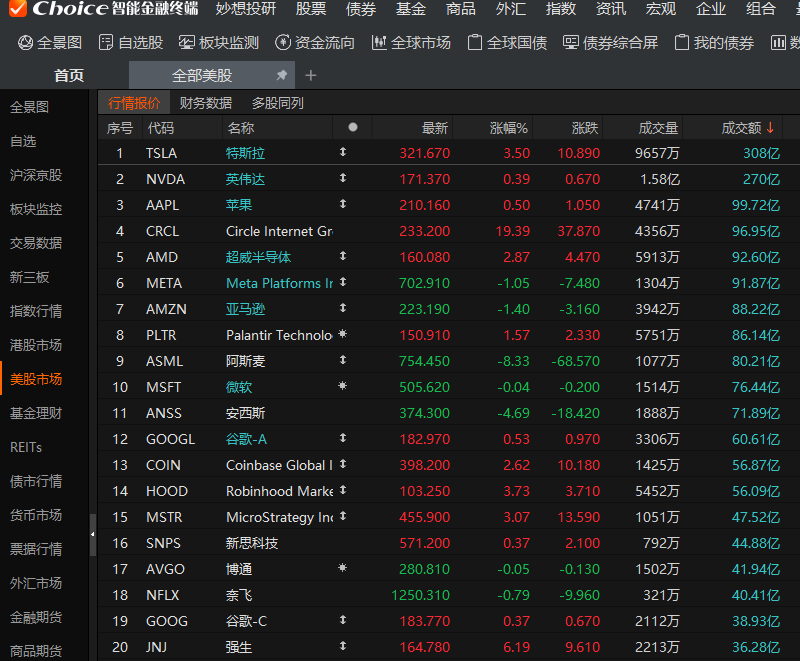Open 金融期货 in sidebar
This screenshot has height=661, width=800.
(36, 617)
